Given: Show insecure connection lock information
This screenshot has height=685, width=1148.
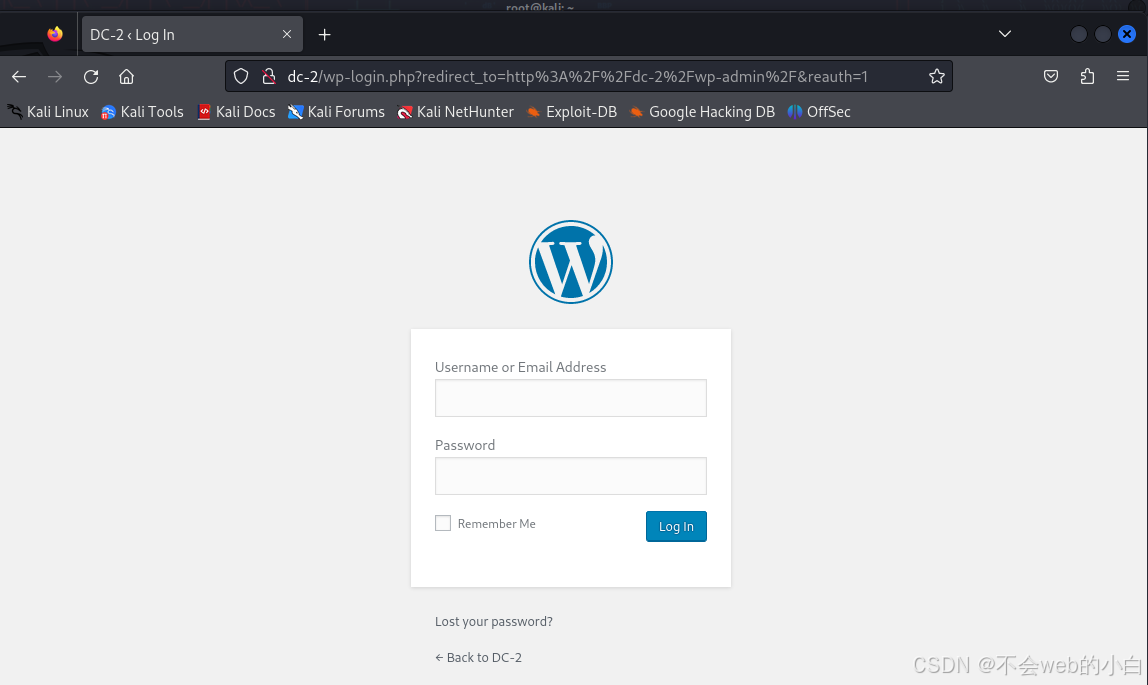Looking at the screenshot, I should pos(269,76).
